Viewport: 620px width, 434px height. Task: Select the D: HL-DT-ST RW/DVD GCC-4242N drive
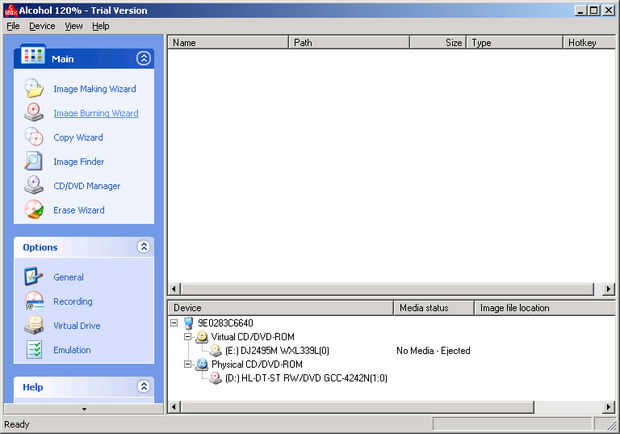(306, 378)
